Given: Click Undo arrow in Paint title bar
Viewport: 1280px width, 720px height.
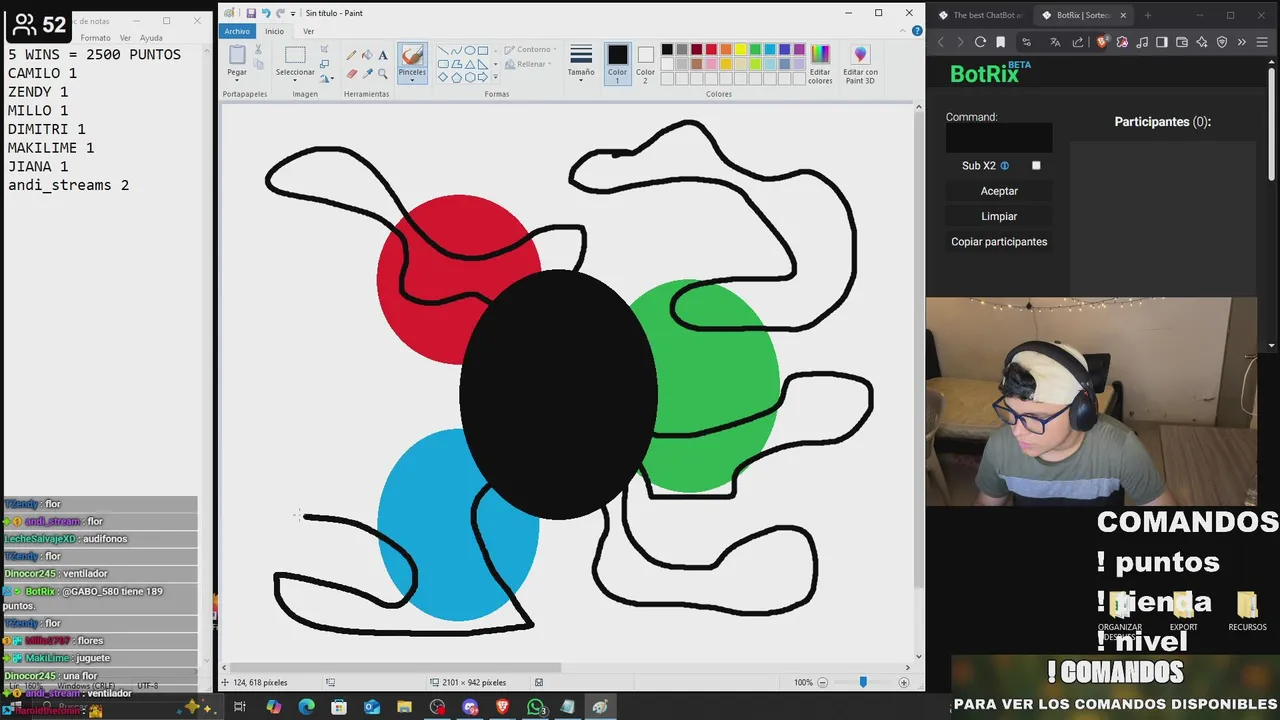Looking at the screenshot, I should [266, 13].
